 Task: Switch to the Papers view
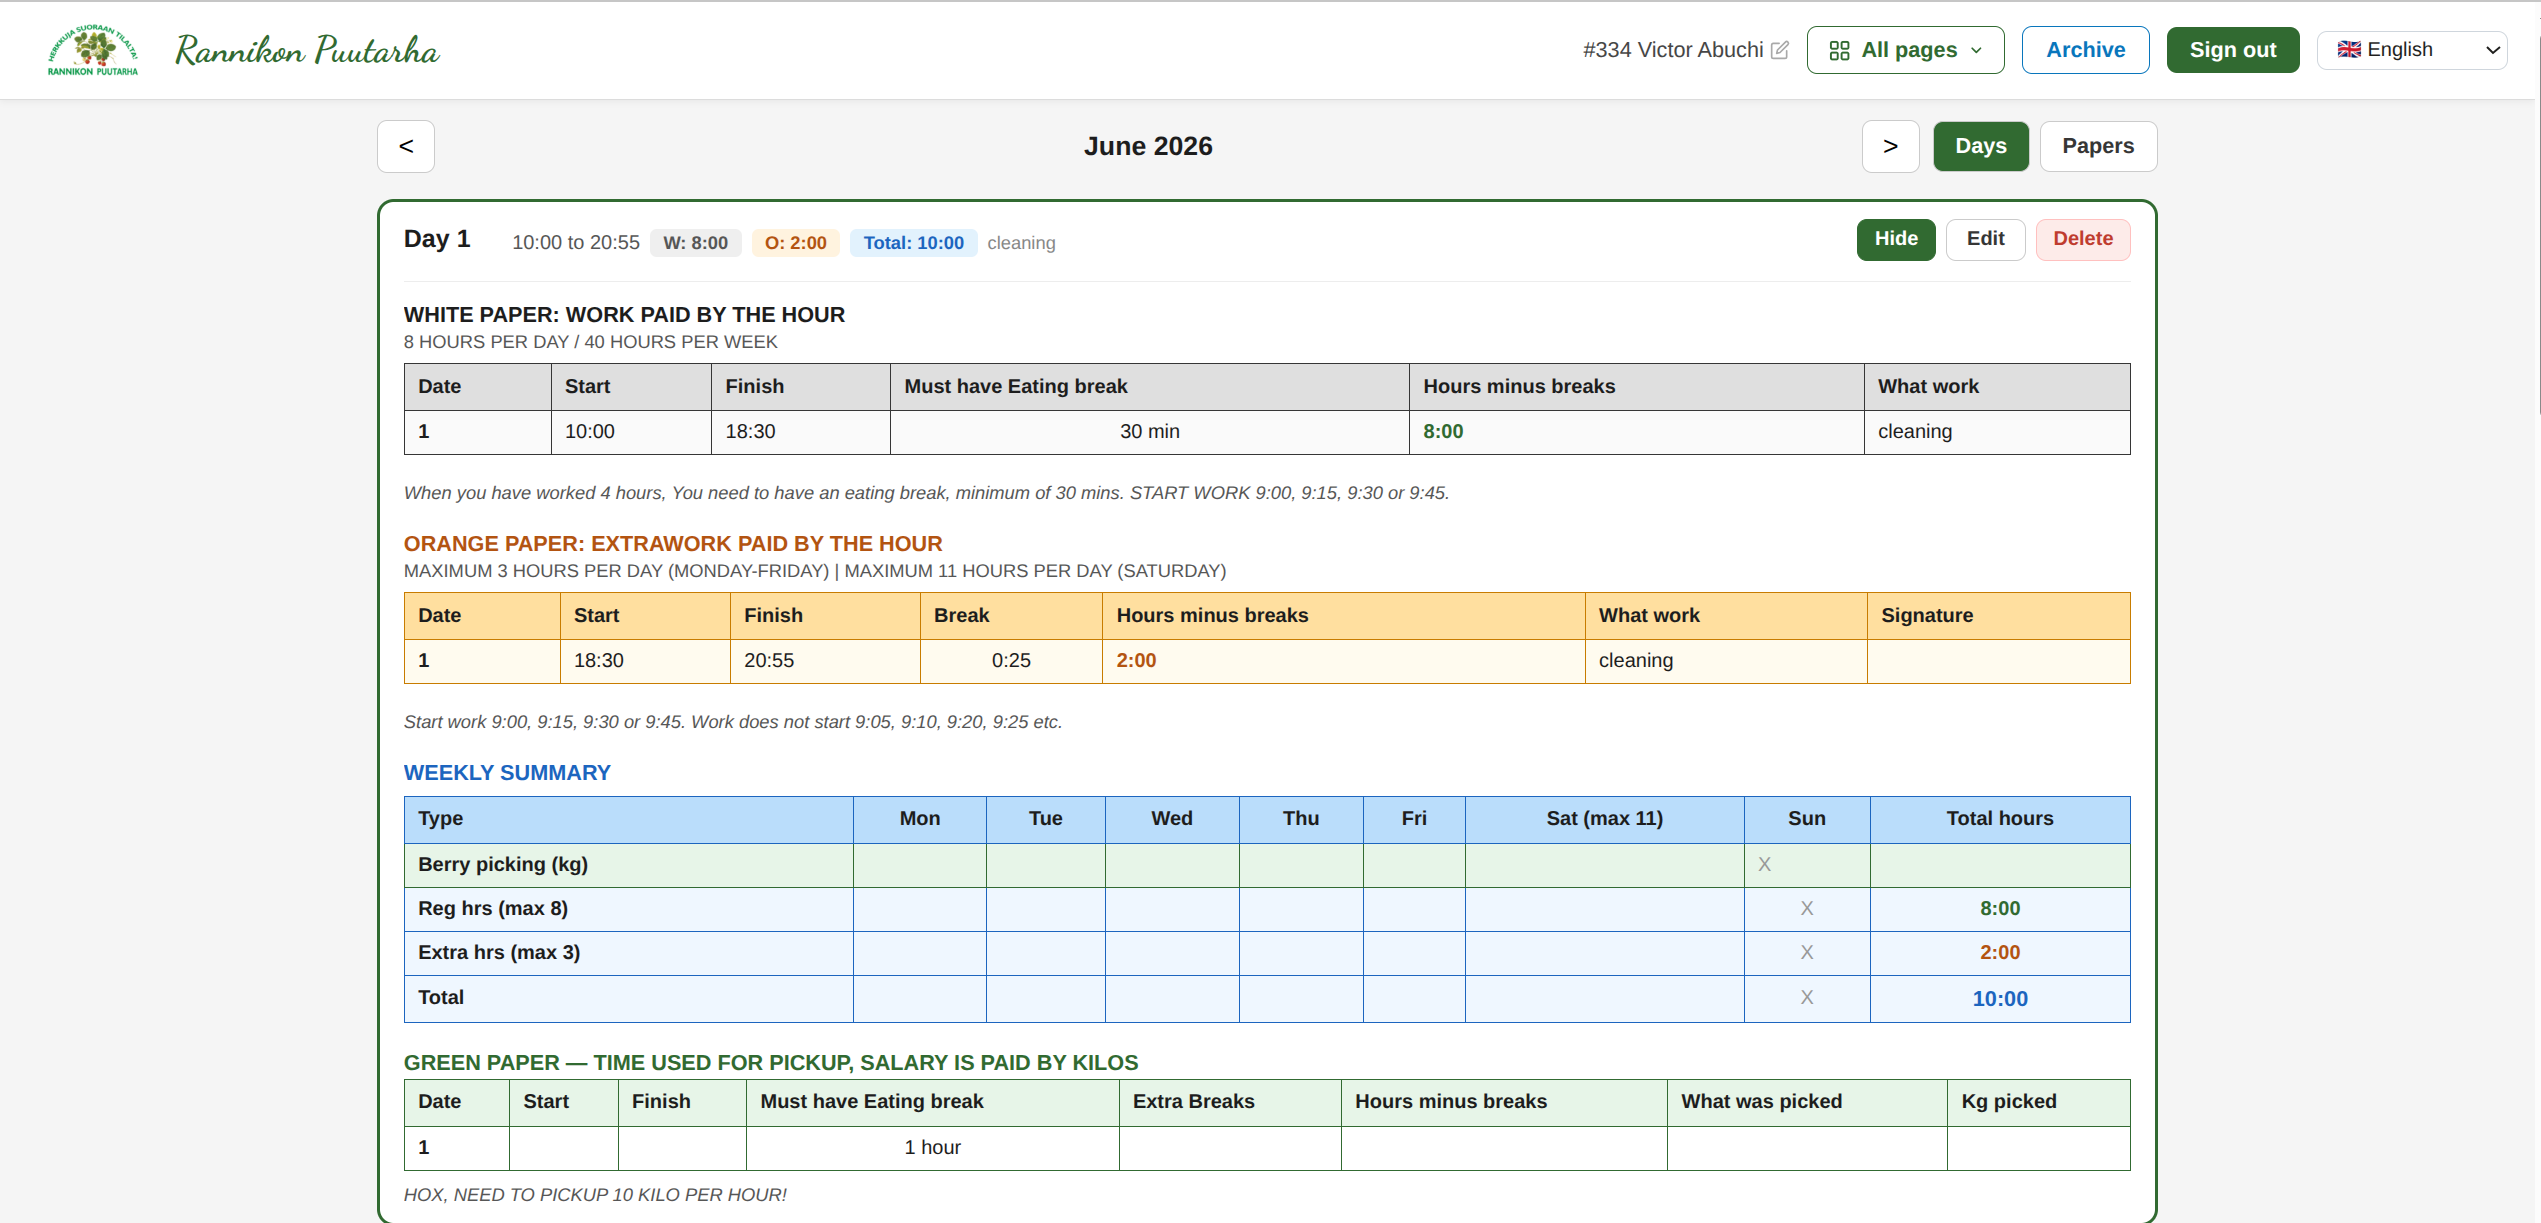coord(2097,146)
